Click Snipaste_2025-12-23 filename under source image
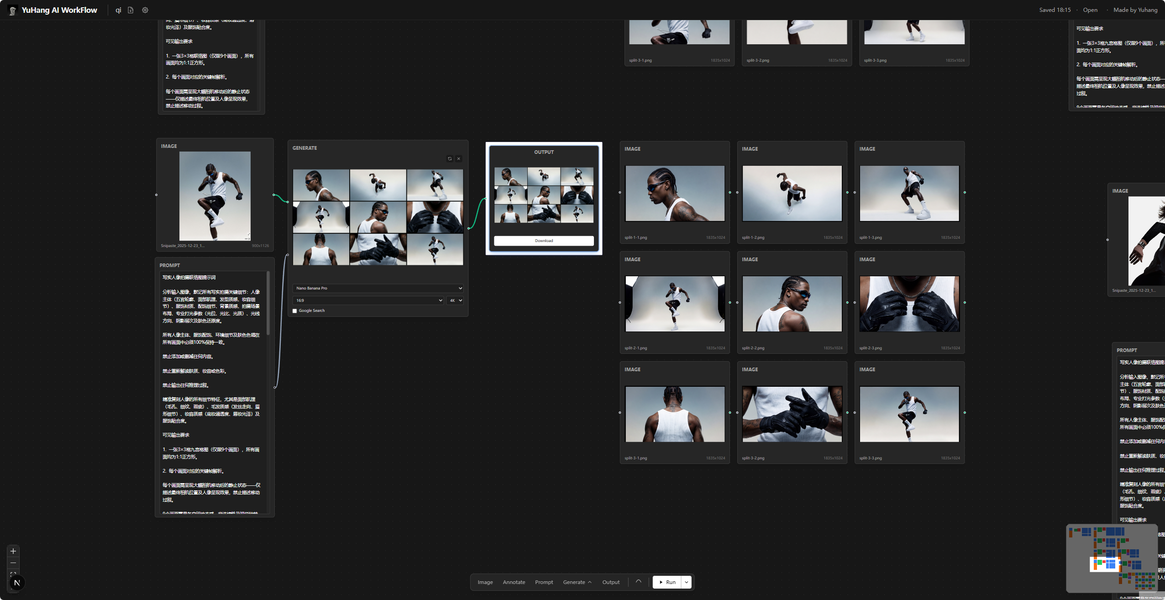The height and width of the screenshot is (600, 1165). point(183,245)
